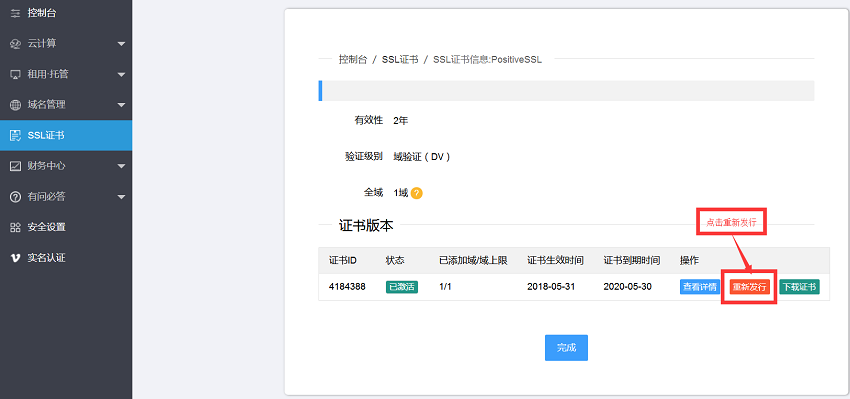Viewport: 850px width, 399px height.
Task: Follow the SSL证书 breadcrumb link
Action: pos(400,60)
